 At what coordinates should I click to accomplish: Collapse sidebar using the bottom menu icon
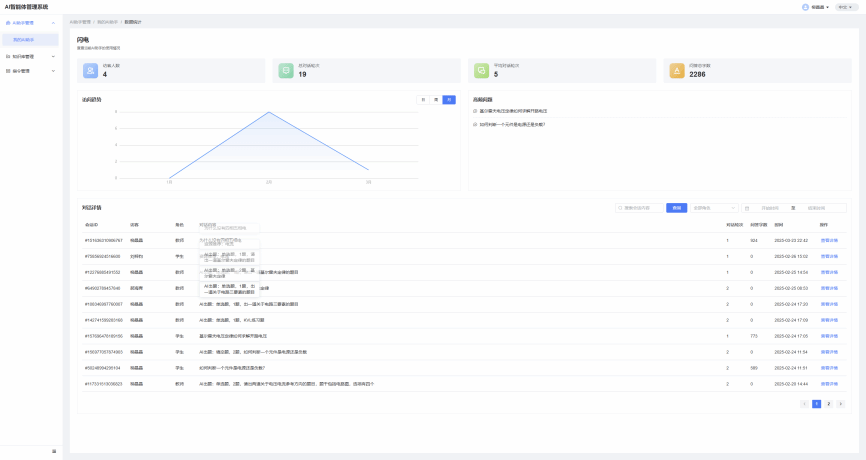54,451
